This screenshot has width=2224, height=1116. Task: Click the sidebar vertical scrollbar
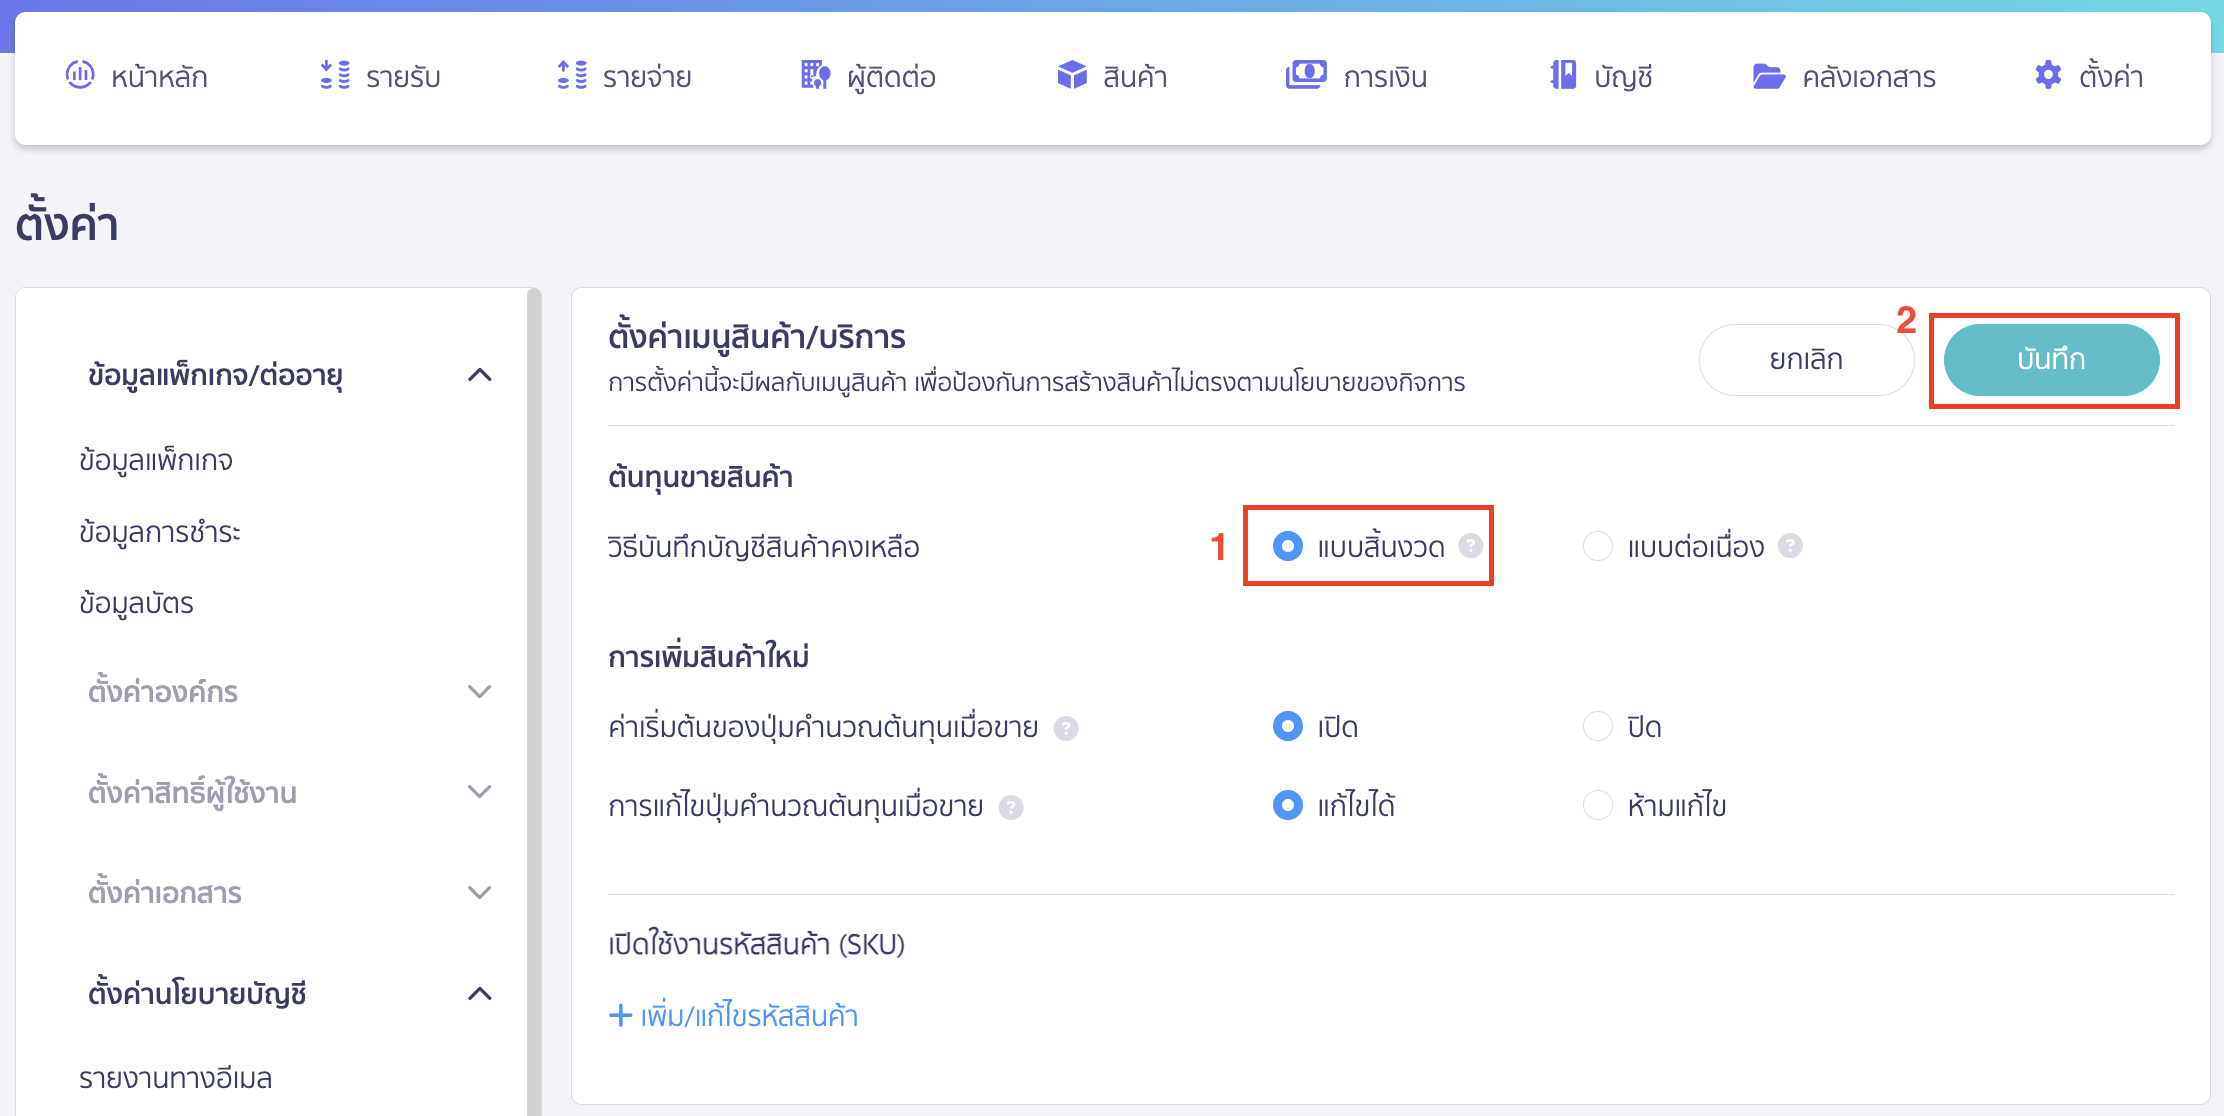[x=534, y=700]
